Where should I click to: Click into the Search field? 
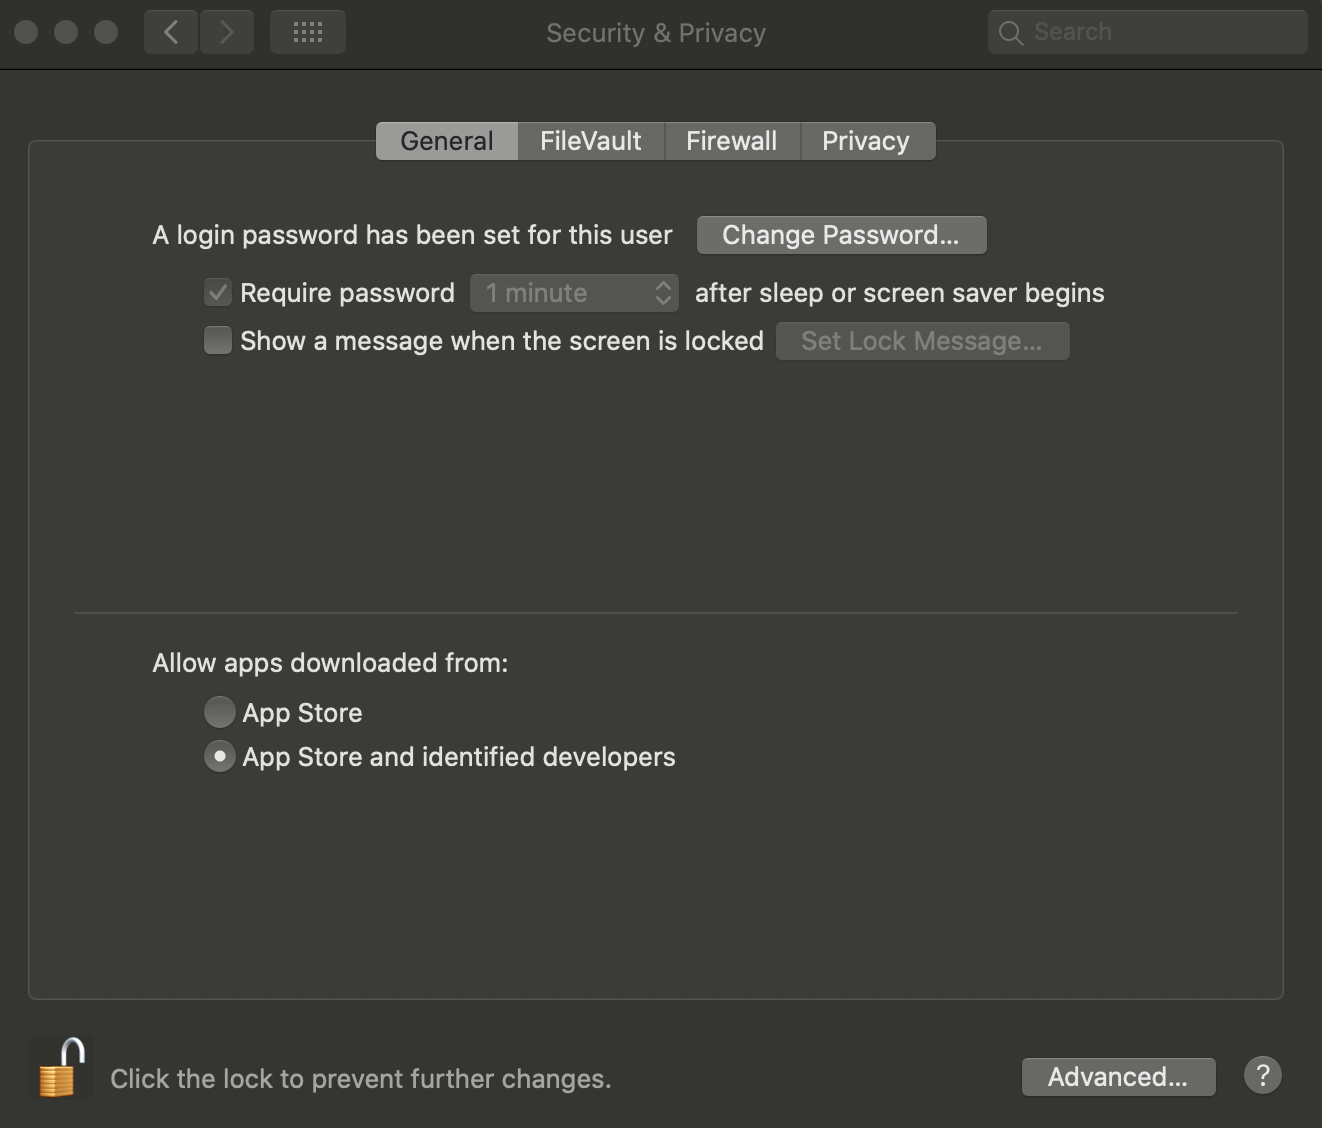coord(1160,32)
